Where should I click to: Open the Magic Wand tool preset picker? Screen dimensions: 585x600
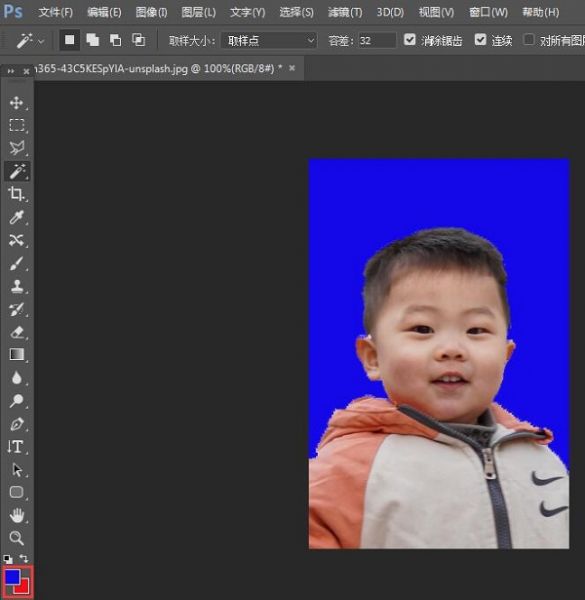tap(30, 41)
